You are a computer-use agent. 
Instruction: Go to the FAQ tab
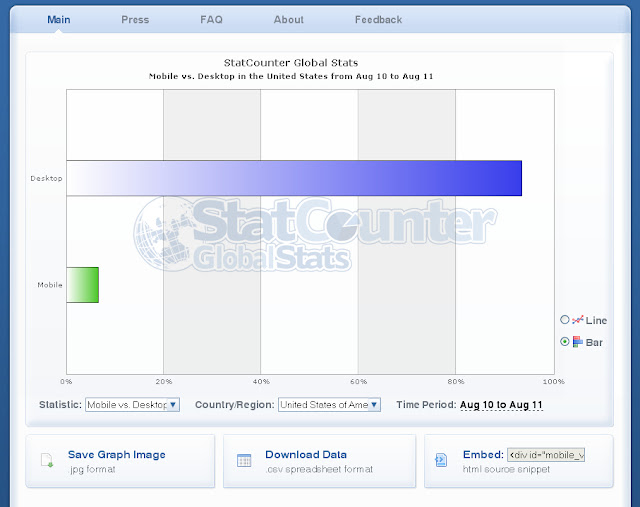coord(211,20)
